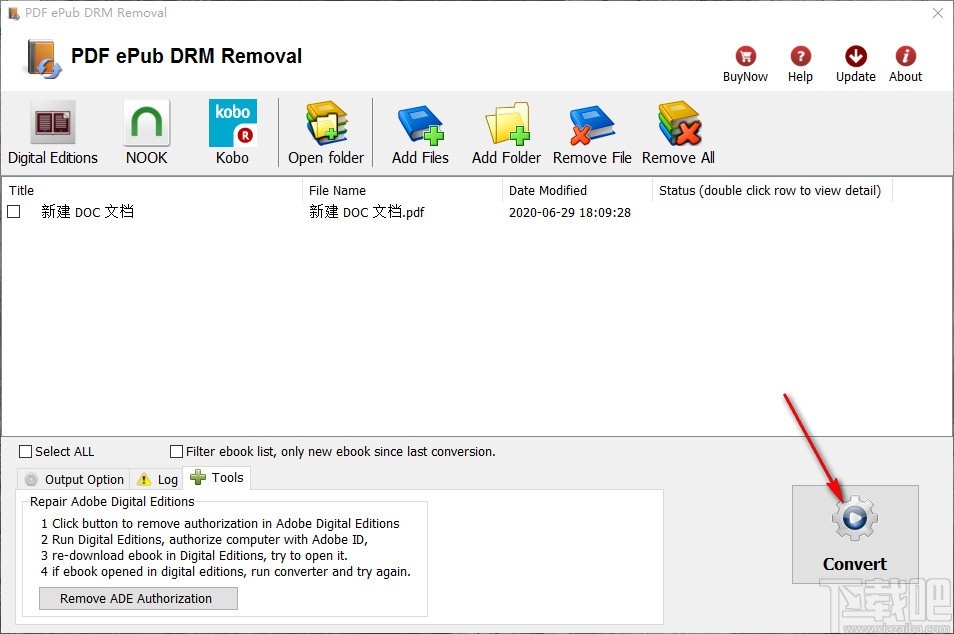Choose the Kobo library icon
The image size is (954, 634).
(232, 133)
